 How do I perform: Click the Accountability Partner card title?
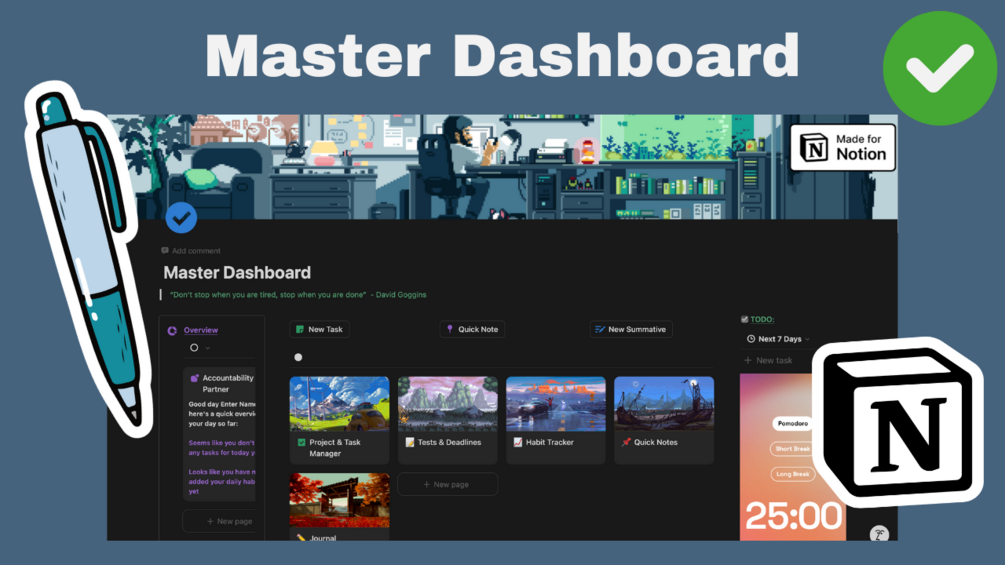pos(228,383)
